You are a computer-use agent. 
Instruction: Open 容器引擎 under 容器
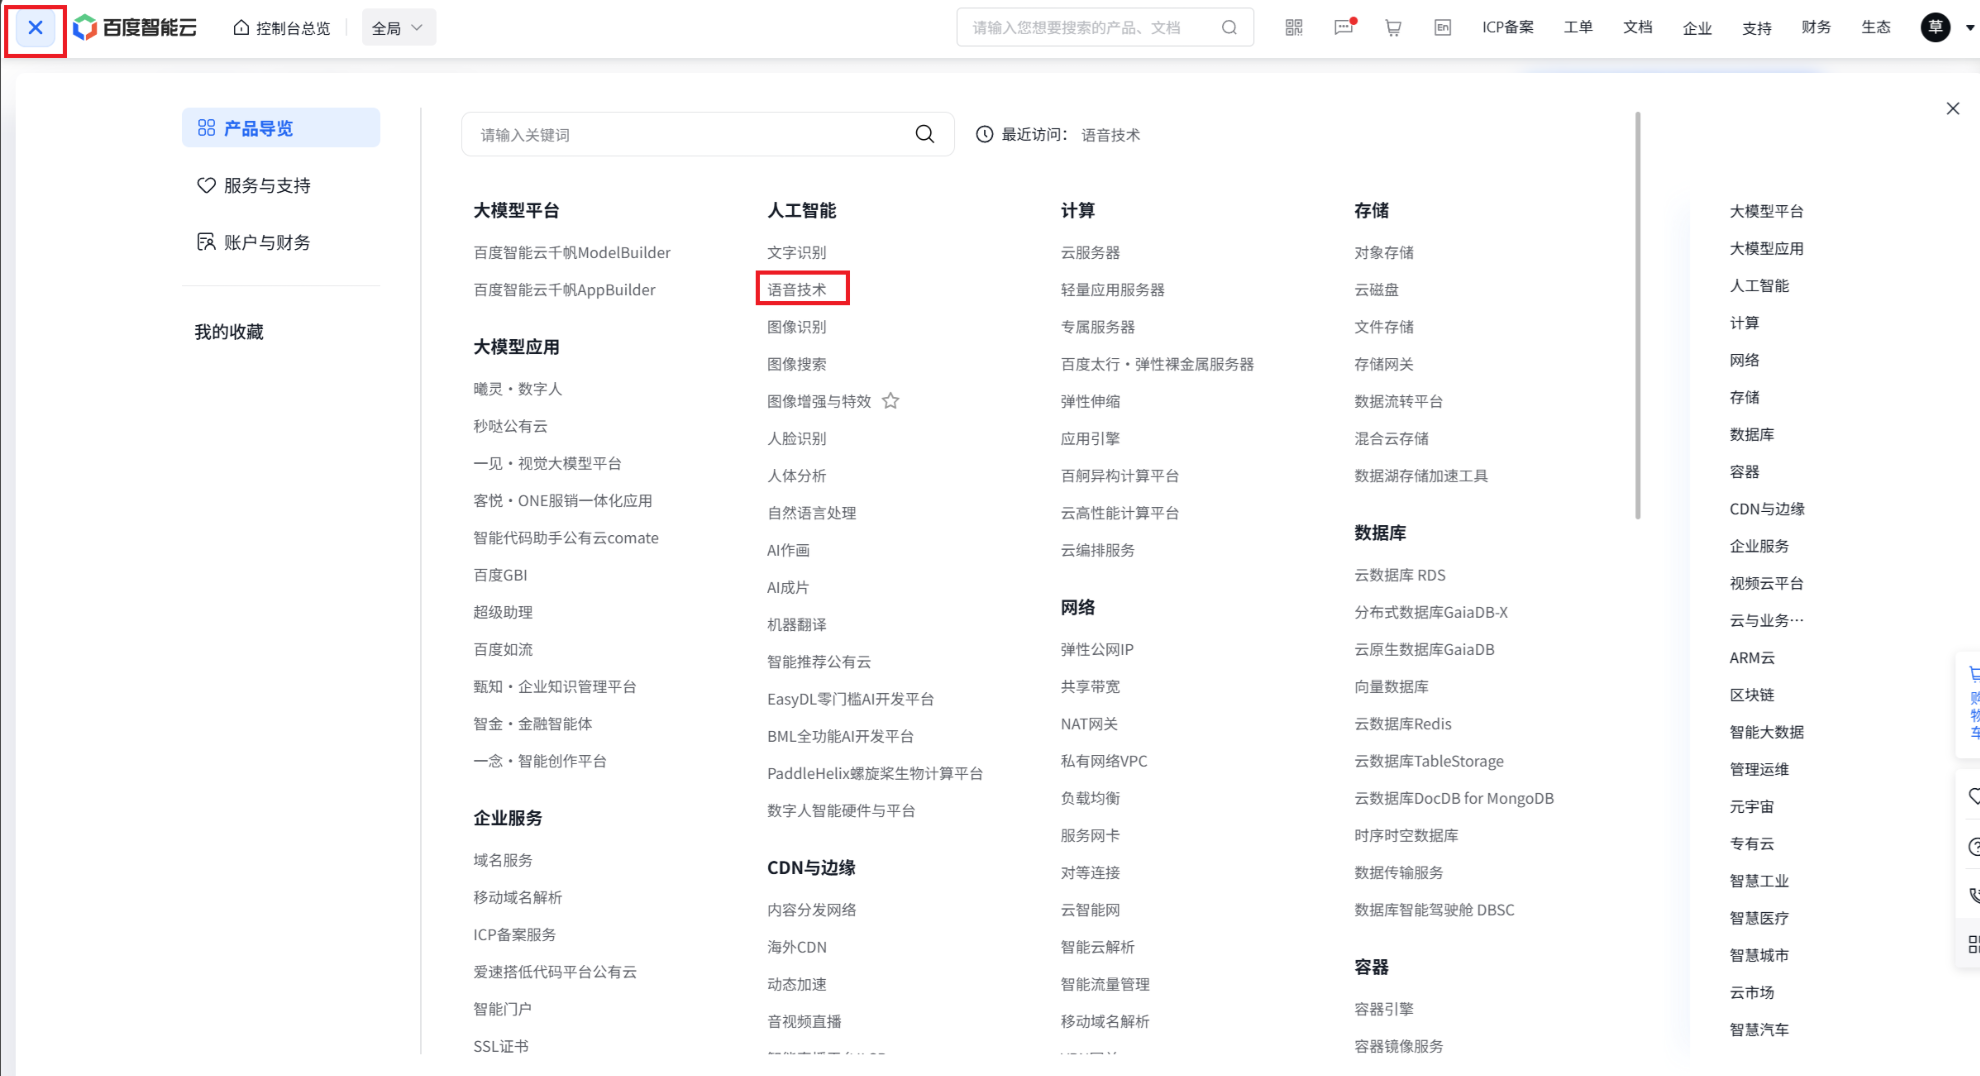1384,1009
